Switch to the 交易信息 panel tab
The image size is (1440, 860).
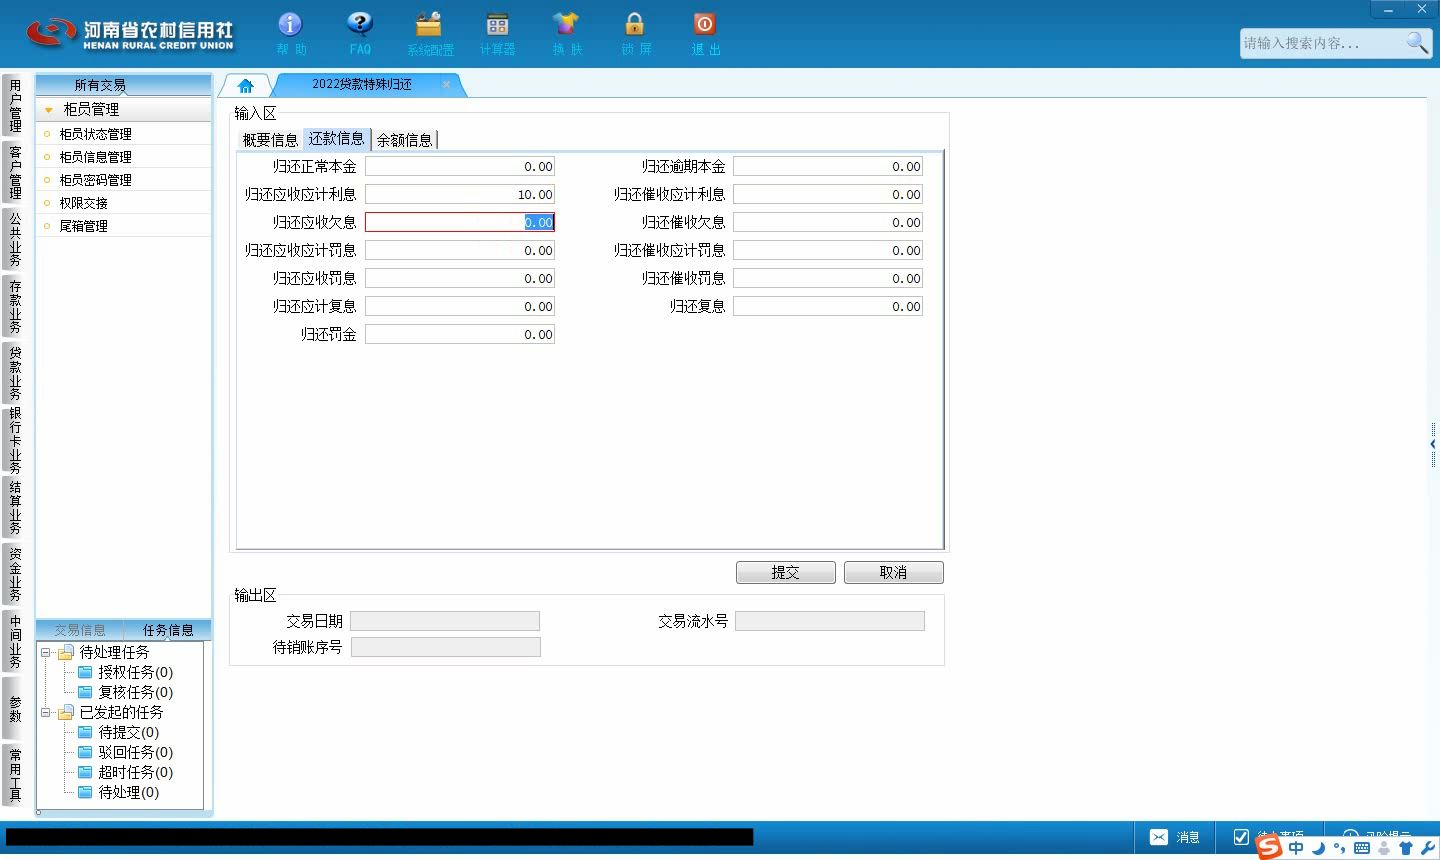[80, 630]
